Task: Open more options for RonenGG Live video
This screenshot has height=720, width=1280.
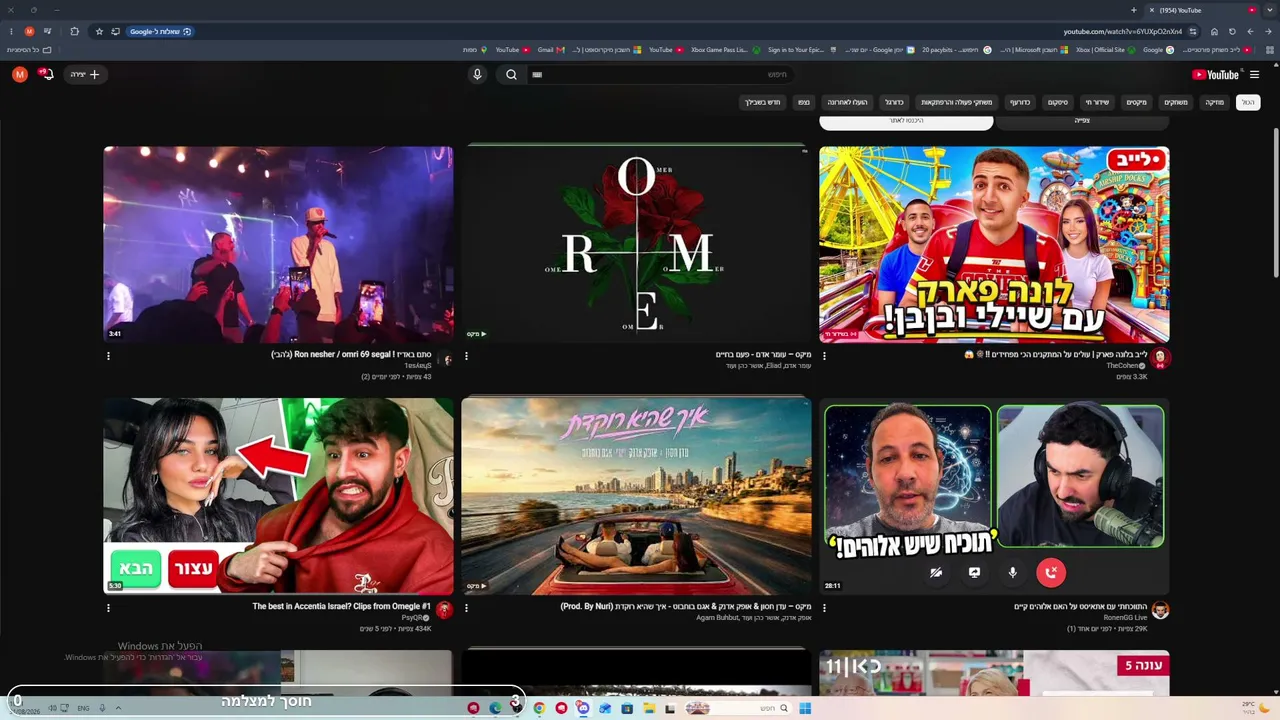Action: coord(824,608)
